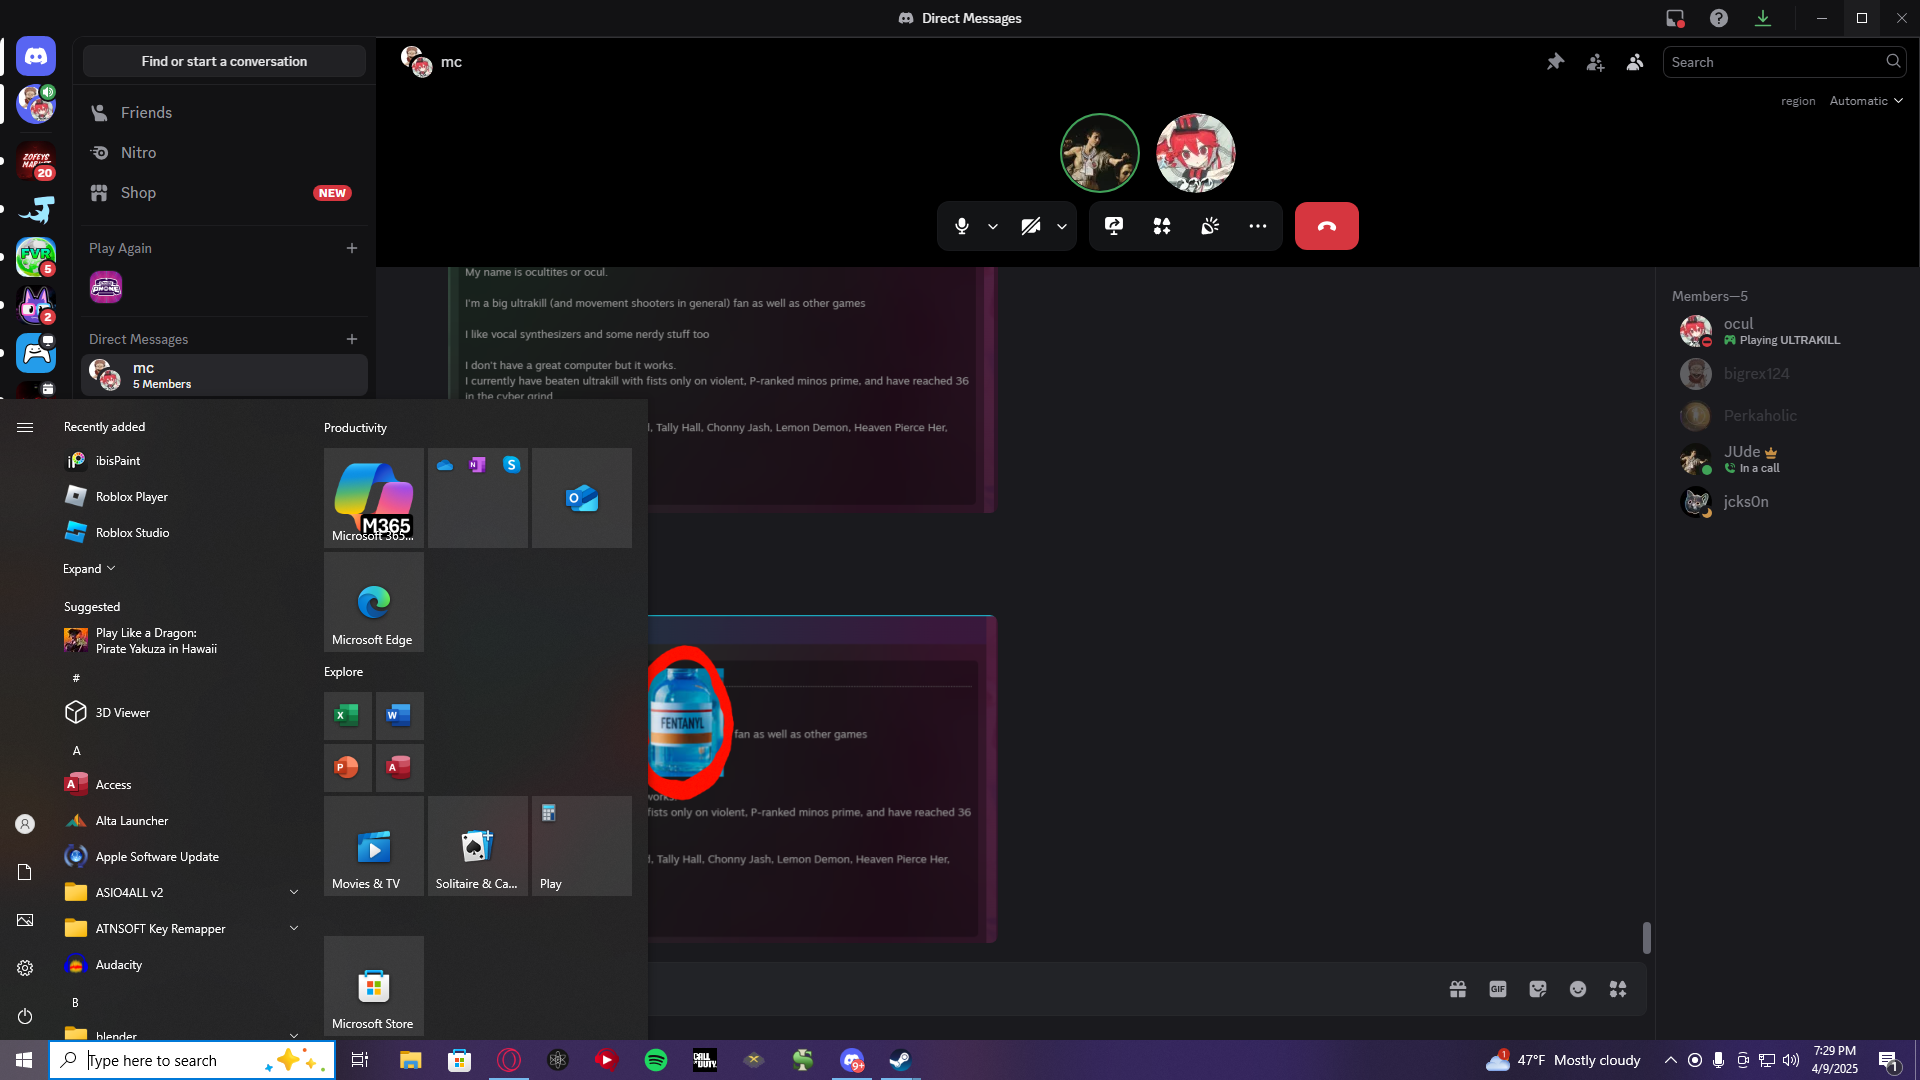The image size is (1920, 1080).
Task: Toggle the member list visibility
Action: point(1635,62)
